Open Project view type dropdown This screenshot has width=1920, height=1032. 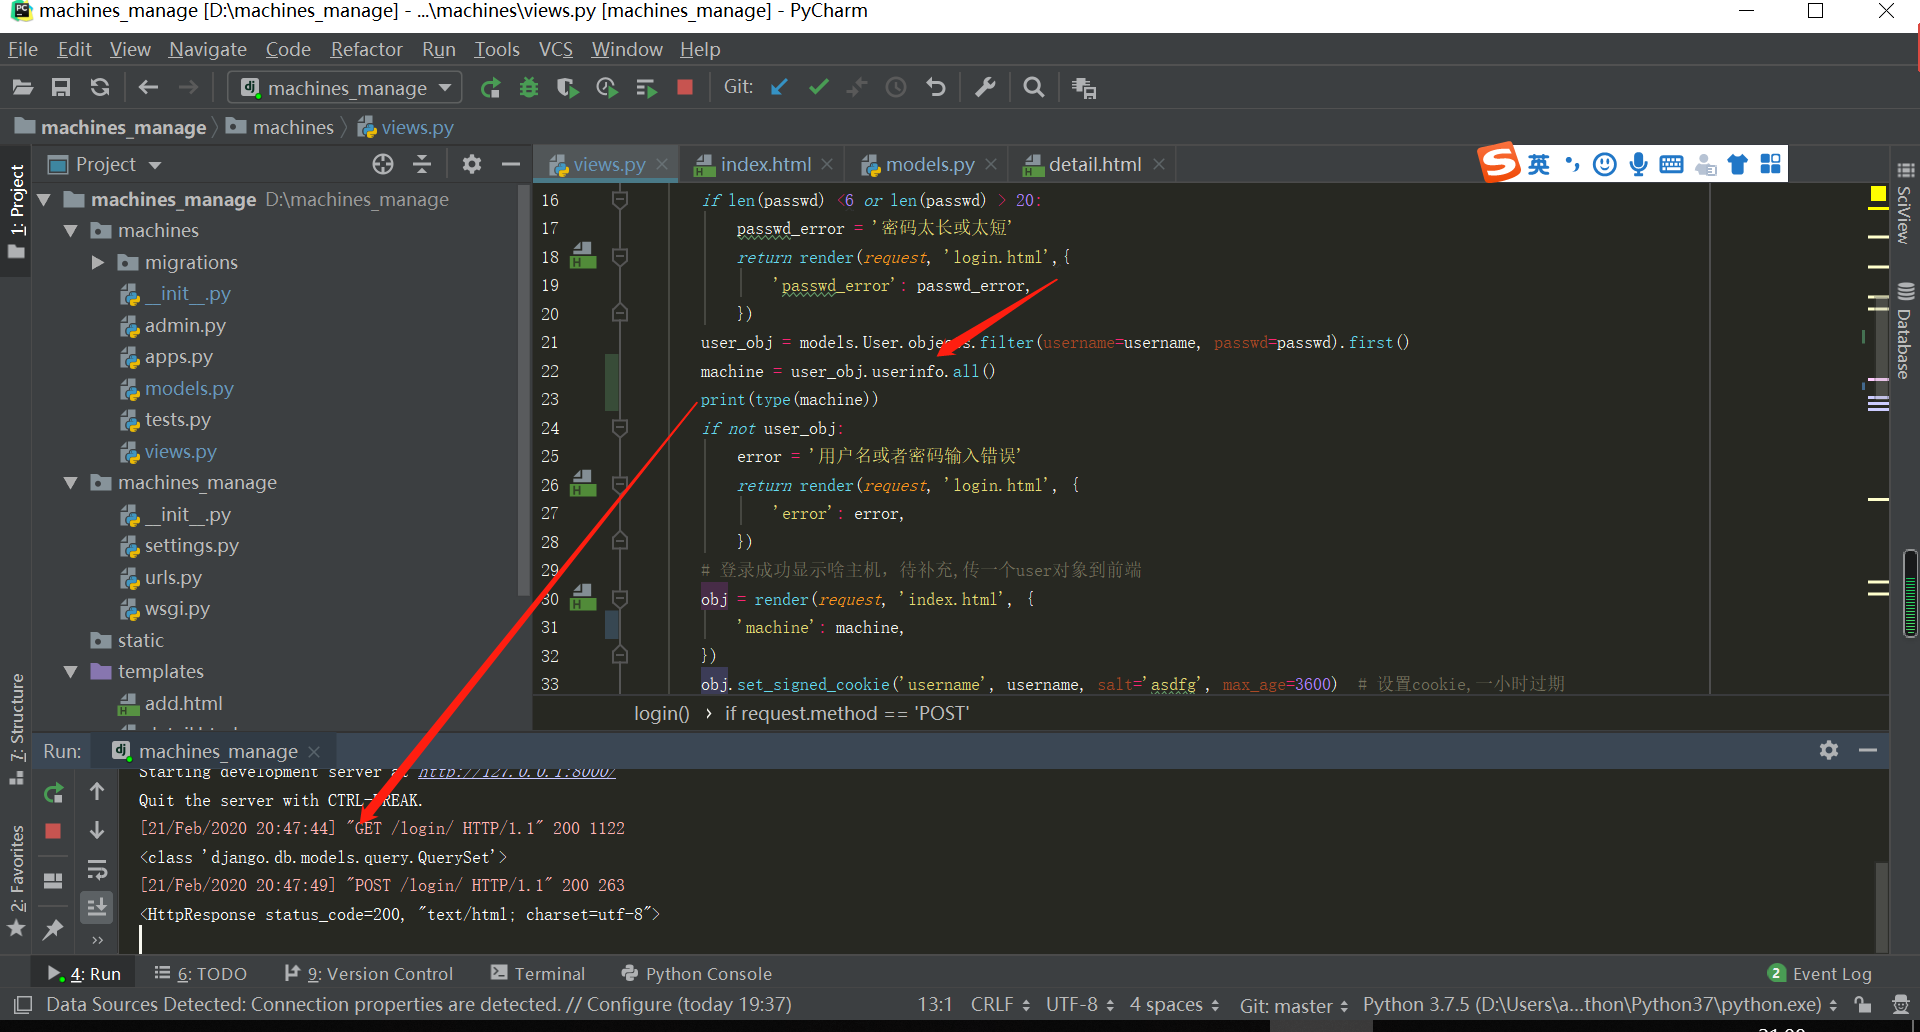155,165
